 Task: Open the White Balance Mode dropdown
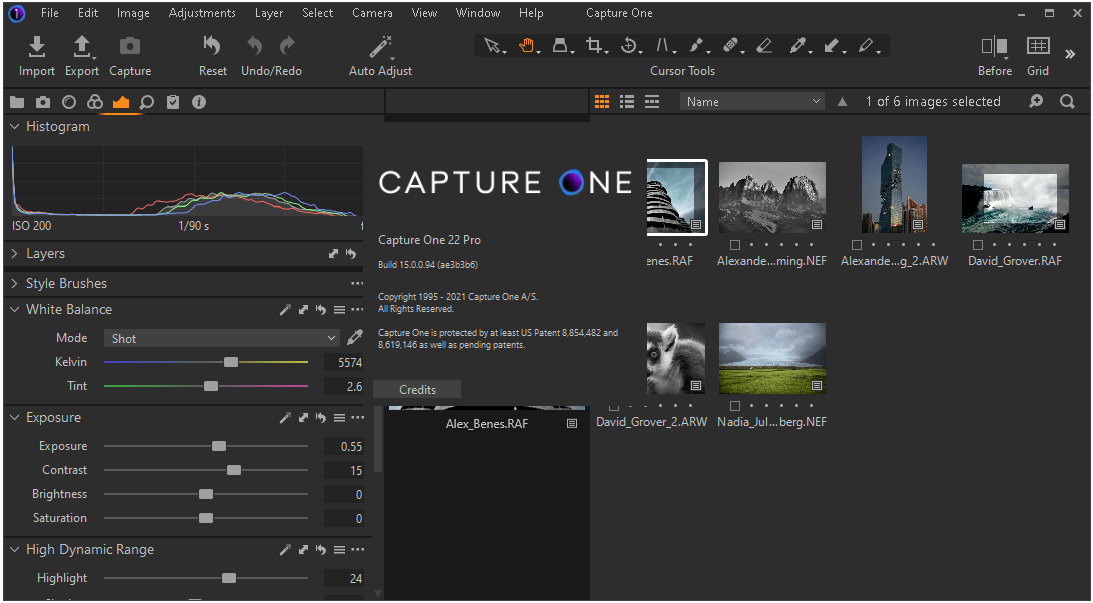pos(222,339)
